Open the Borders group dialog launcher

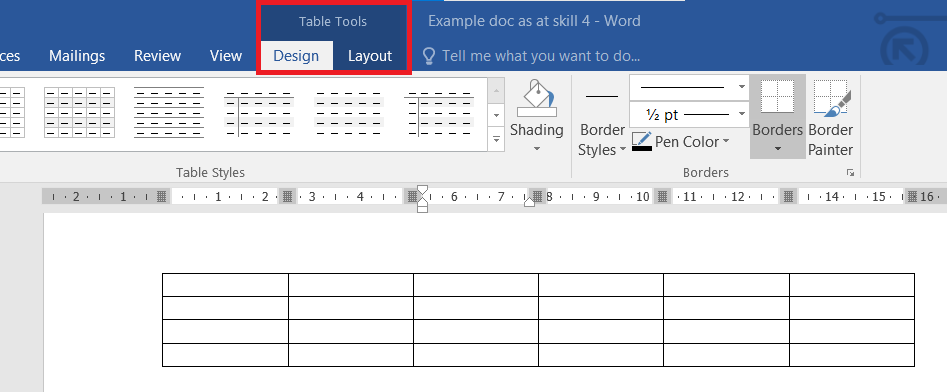pyautogui.click(x=850, y=173)
